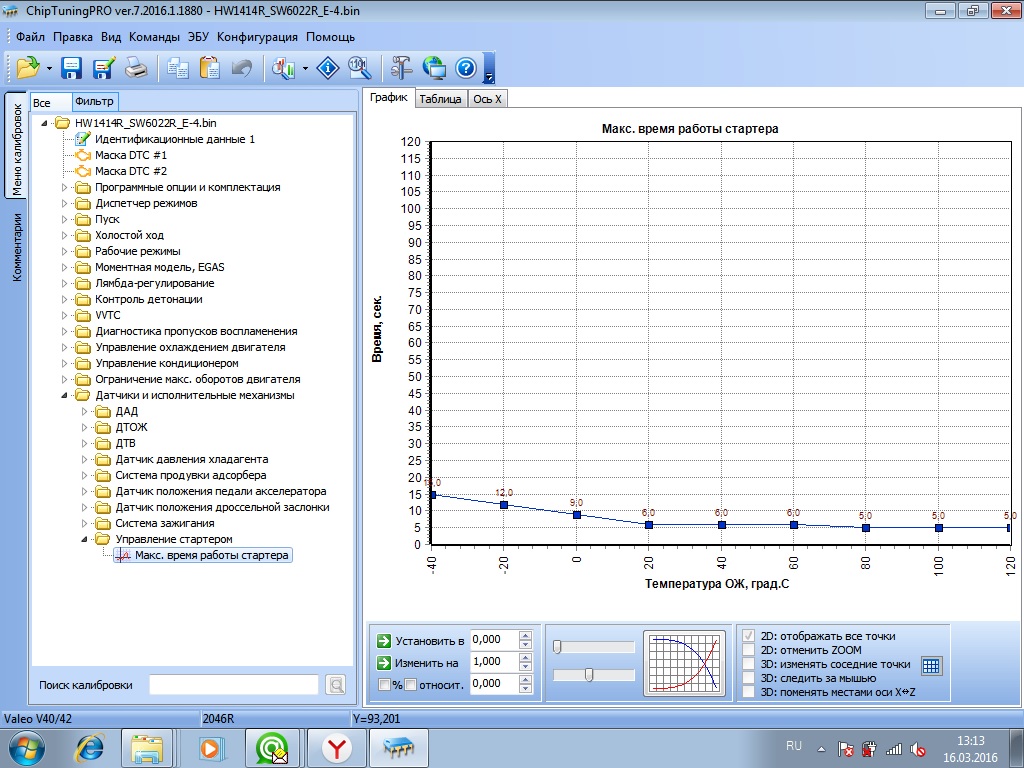Click the printer icon in toolbar
The width and height of the screenshot is (1024, 768).
point(136,68)
